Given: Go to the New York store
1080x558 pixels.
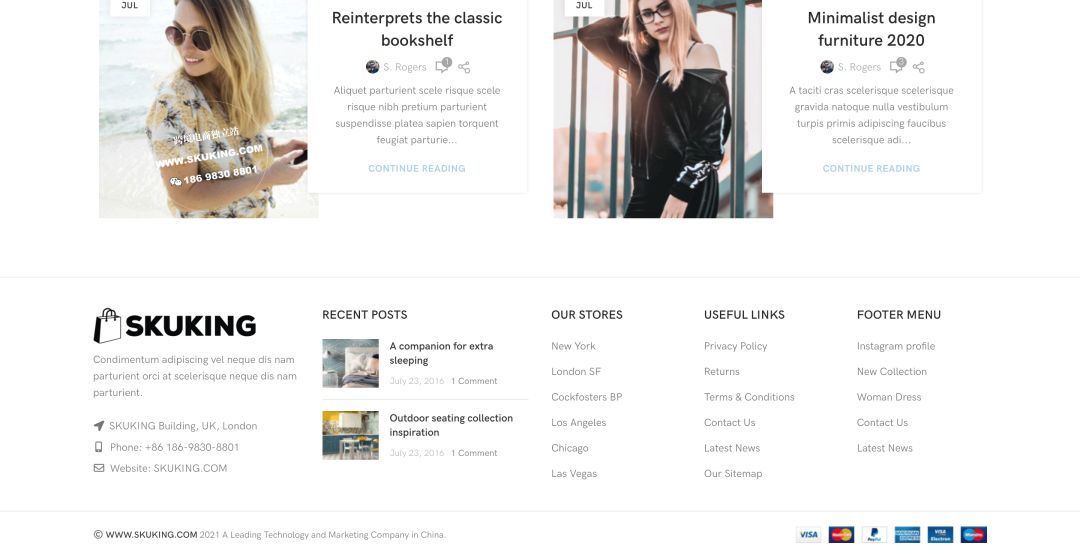Looking at the screenshot, I should [x=573, y=346].
